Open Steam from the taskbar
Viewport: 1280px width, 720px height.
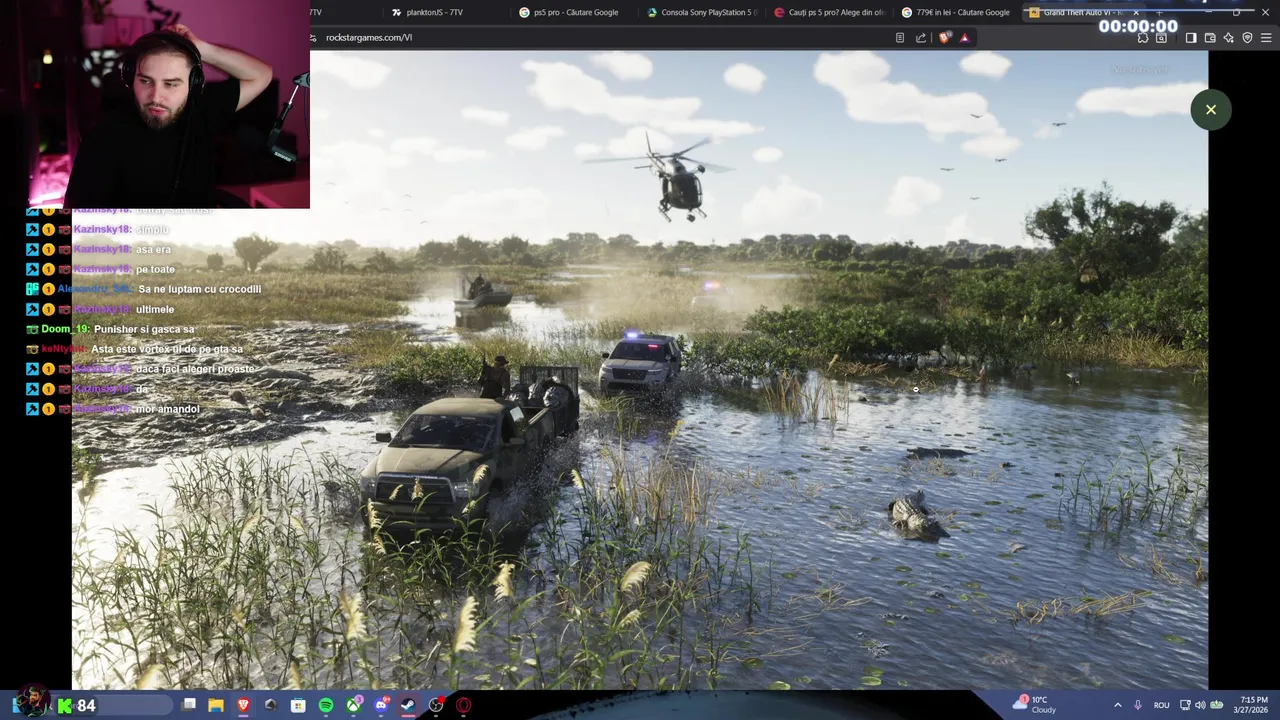tap(408, 705)
